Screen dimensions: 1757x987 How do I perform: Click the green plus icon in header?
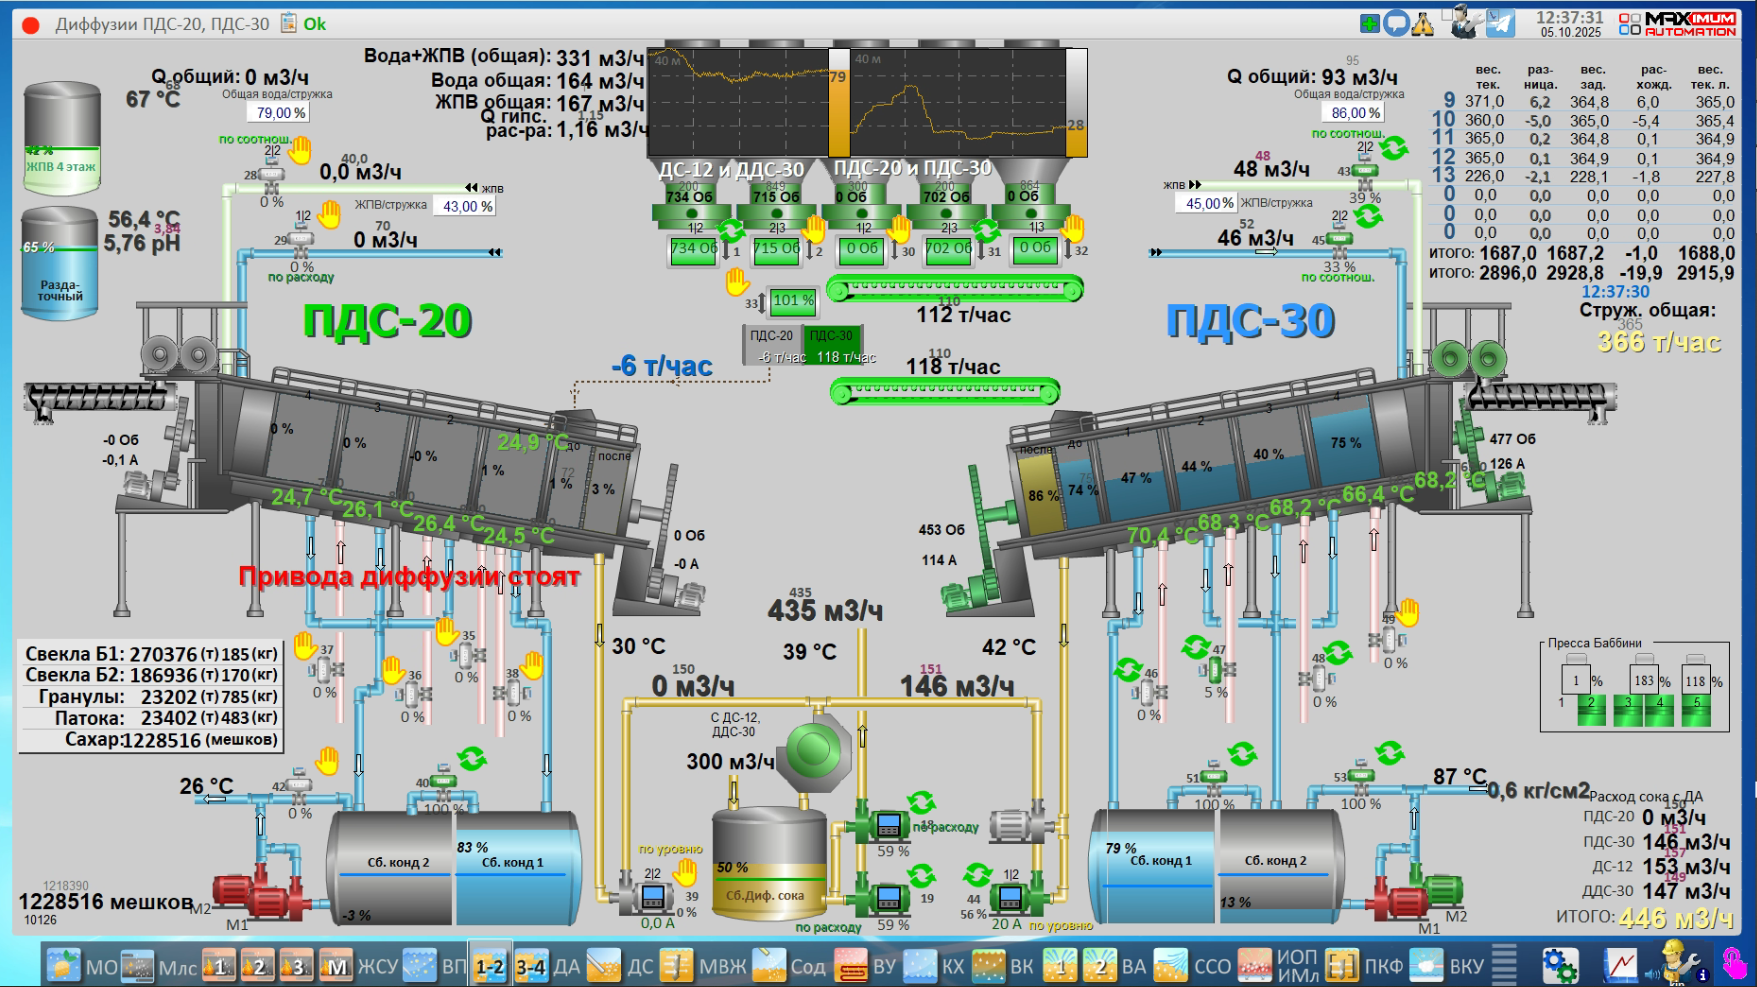(x=1369, y=23)
